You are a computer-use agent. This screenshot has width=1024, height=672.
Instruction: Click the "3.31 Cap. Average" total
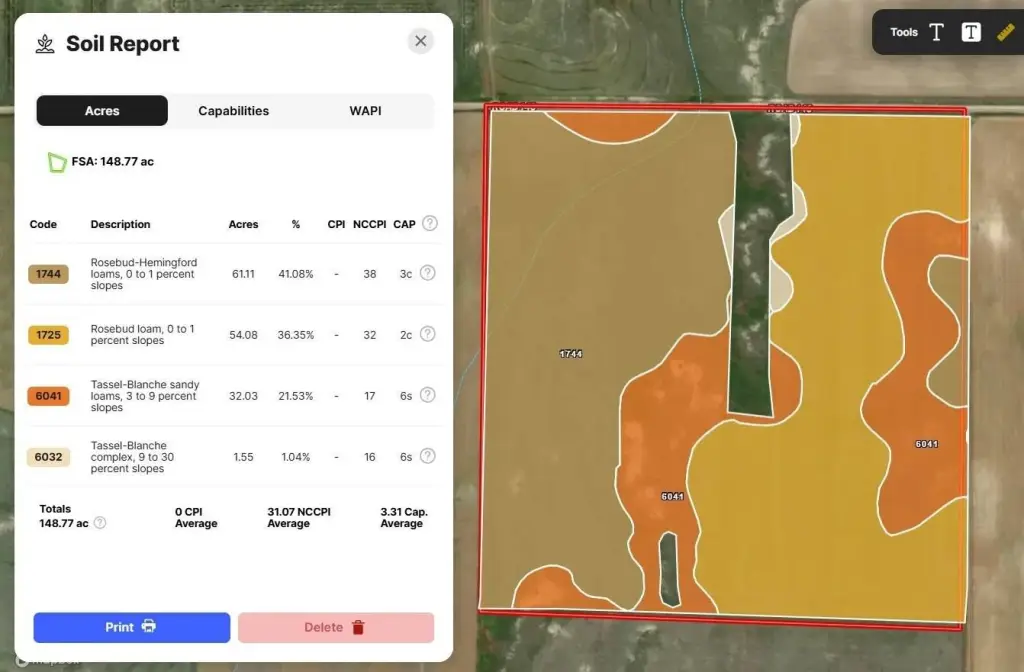coord(404,518)
